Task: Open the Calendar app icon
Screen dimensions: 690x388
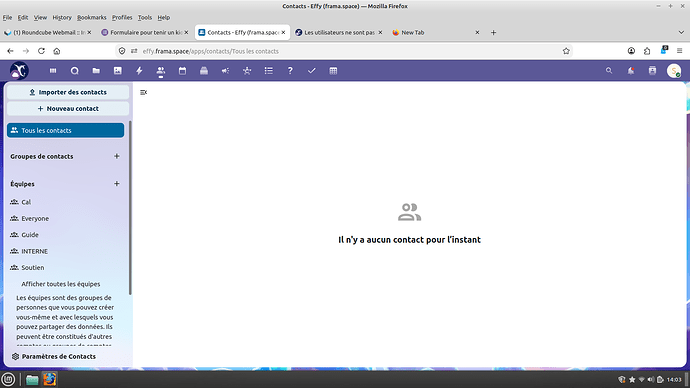Action: point(182,71)
